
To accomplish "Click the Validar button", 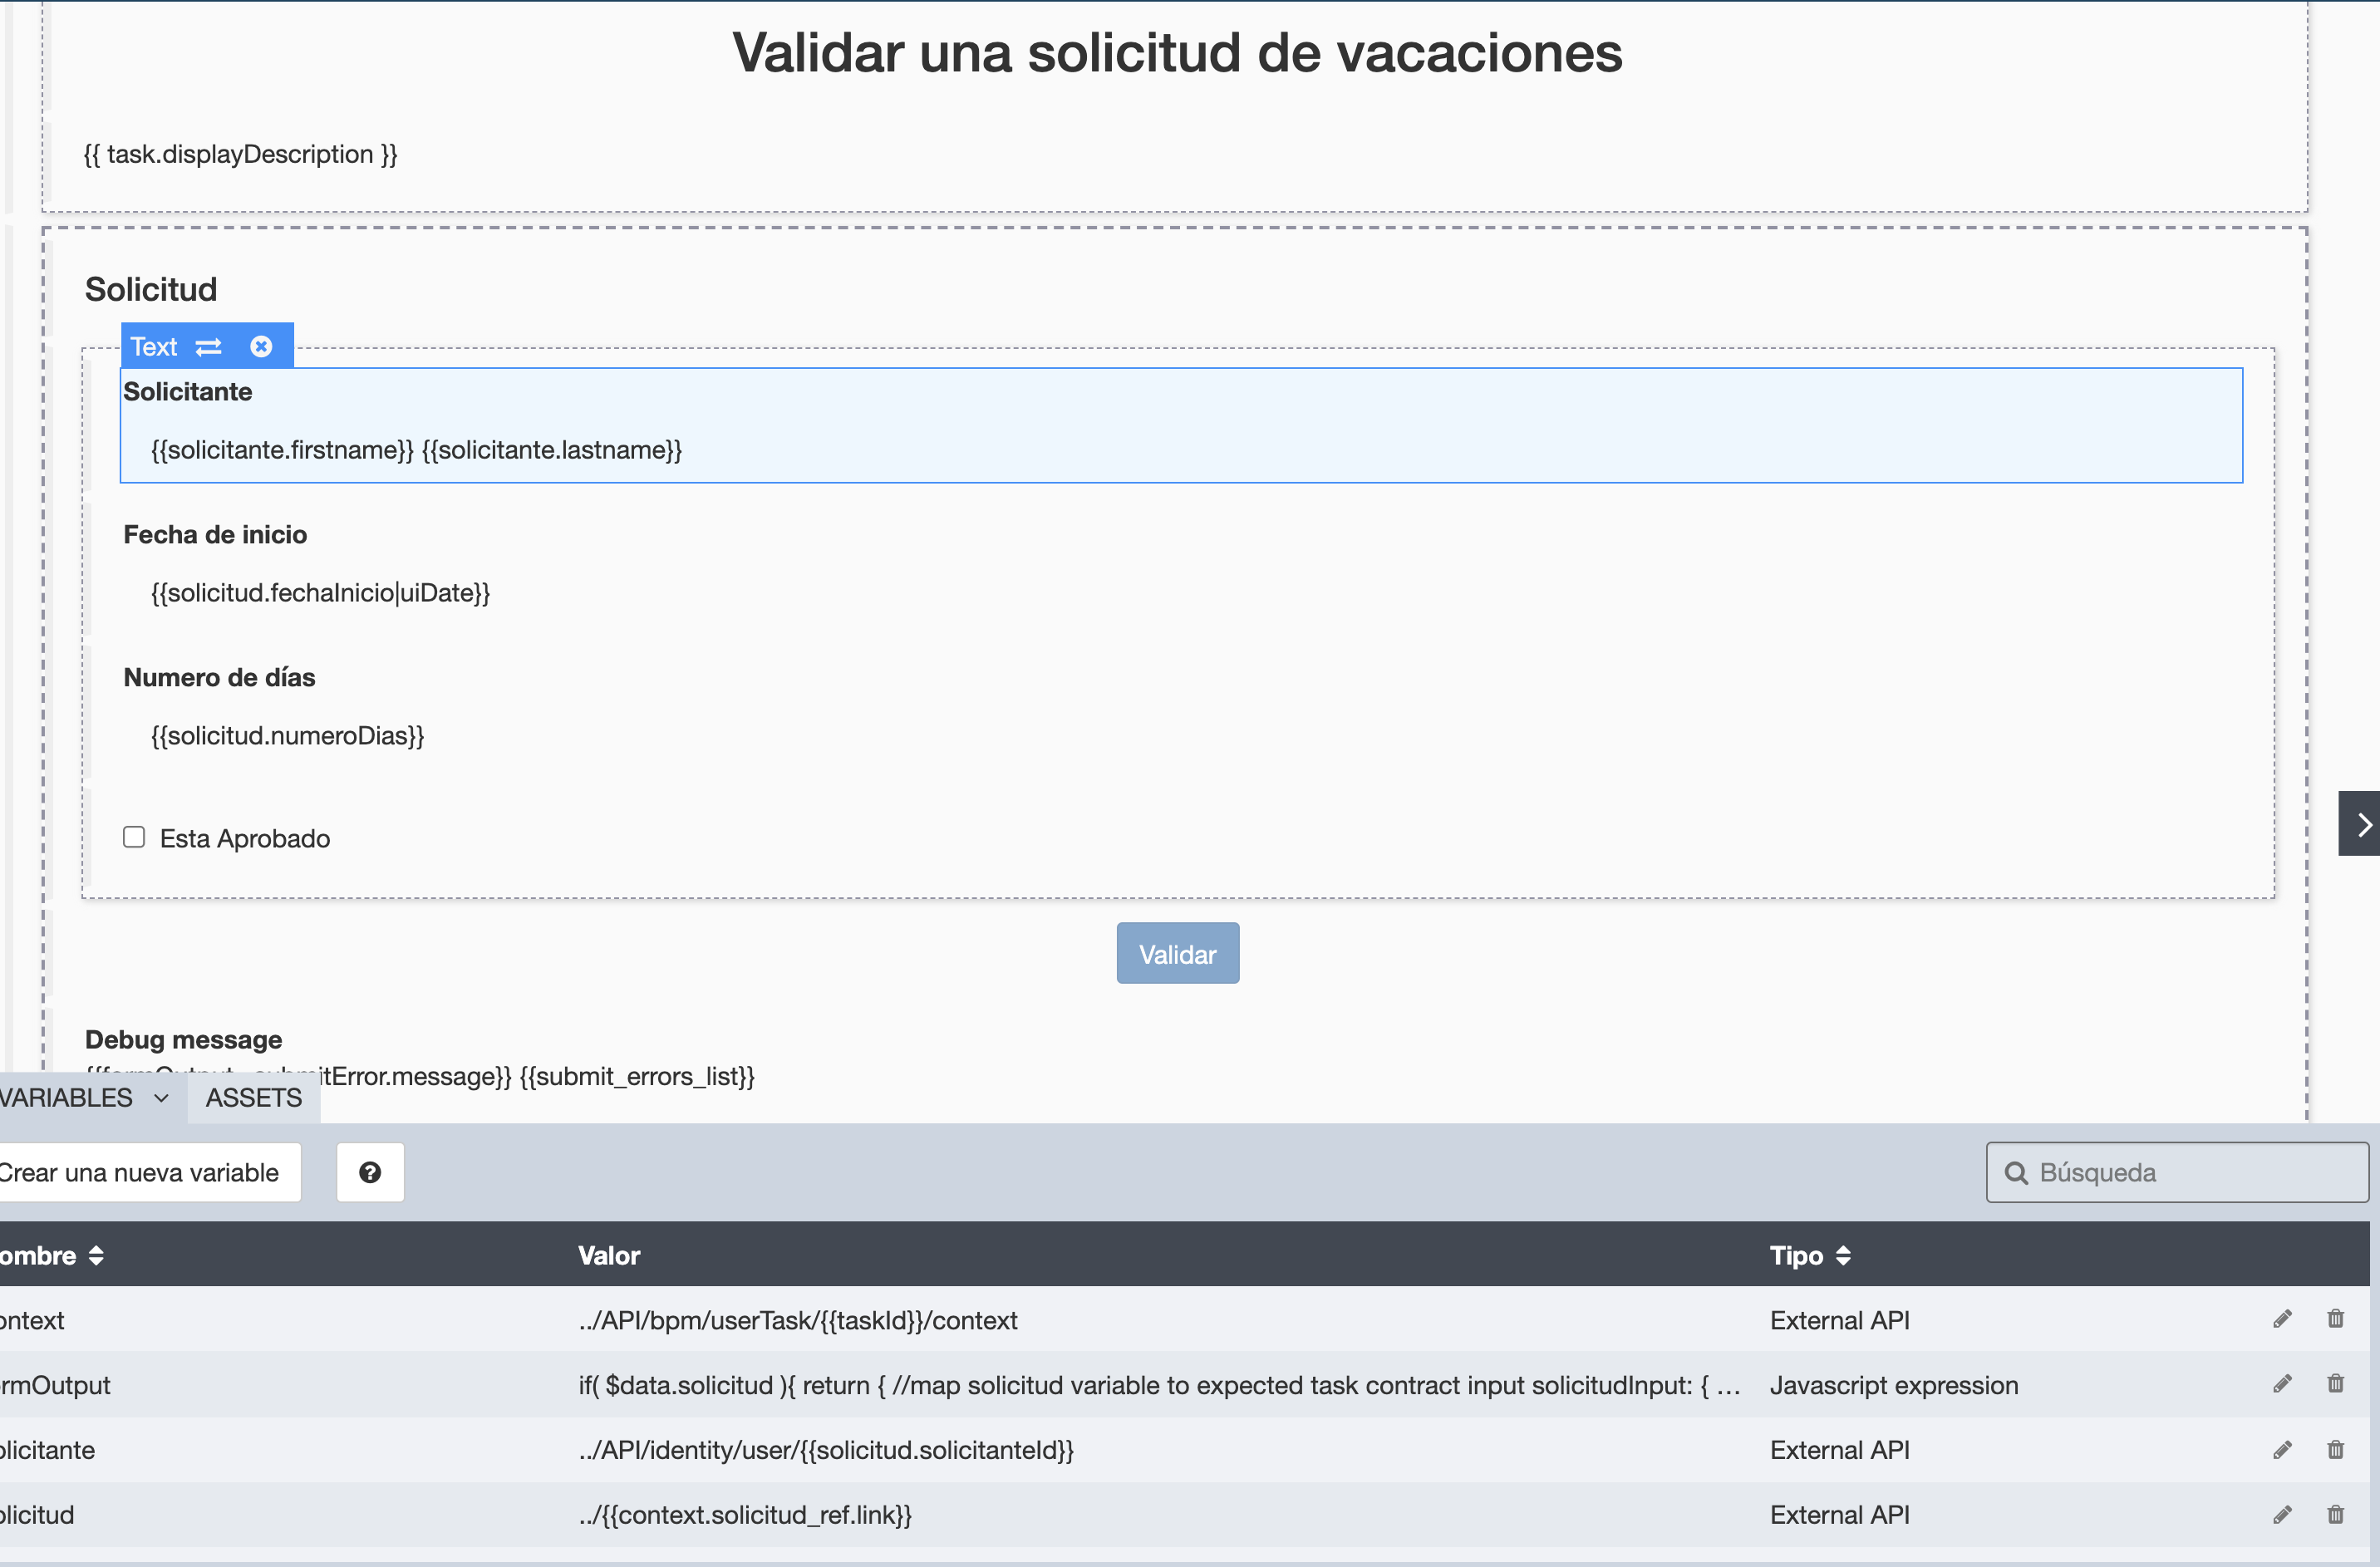I will click(x=1177, y=954).
